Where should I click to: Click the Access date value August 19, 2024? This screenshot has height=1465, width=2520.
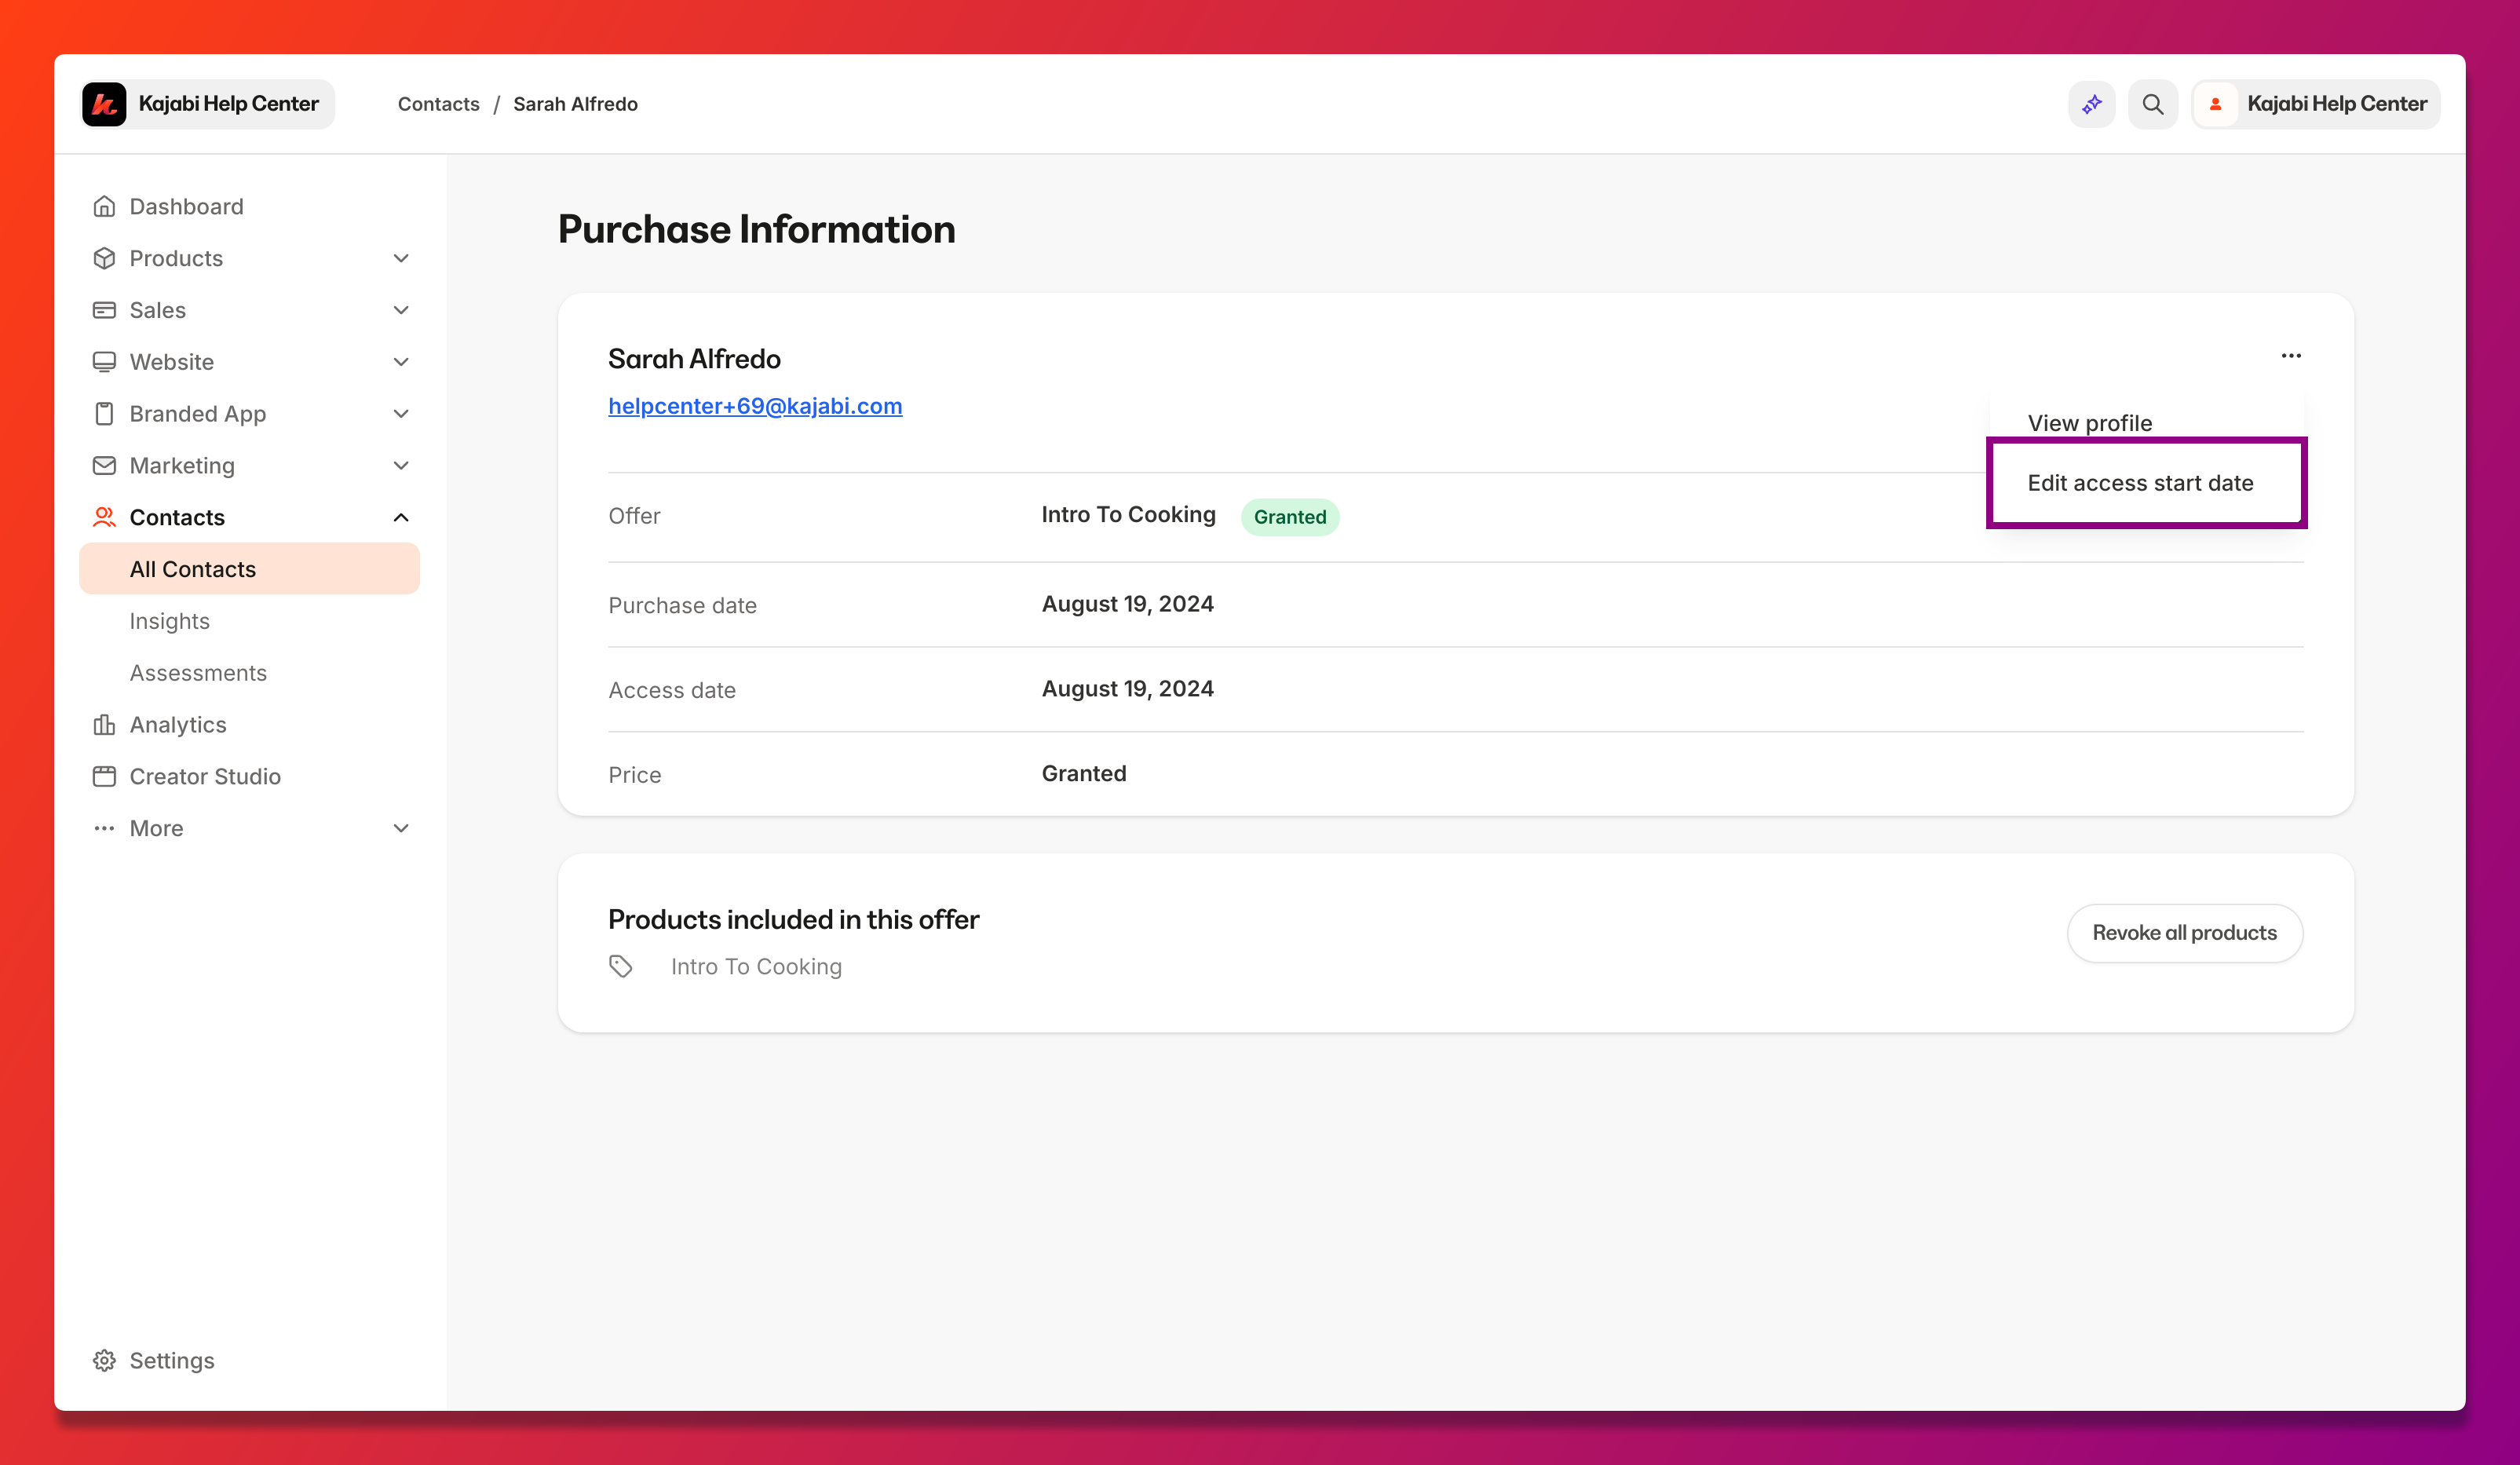(1127, 689)
